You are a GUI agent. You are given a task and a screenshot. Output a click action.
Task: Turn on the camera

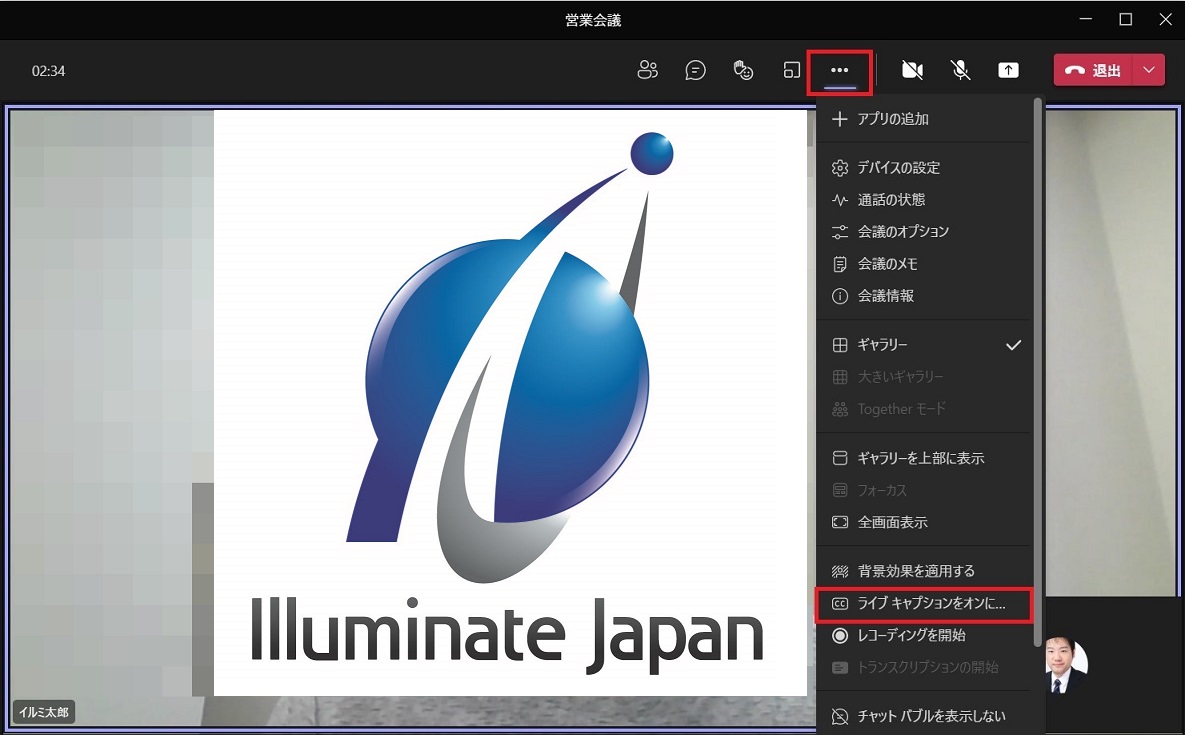912,70
